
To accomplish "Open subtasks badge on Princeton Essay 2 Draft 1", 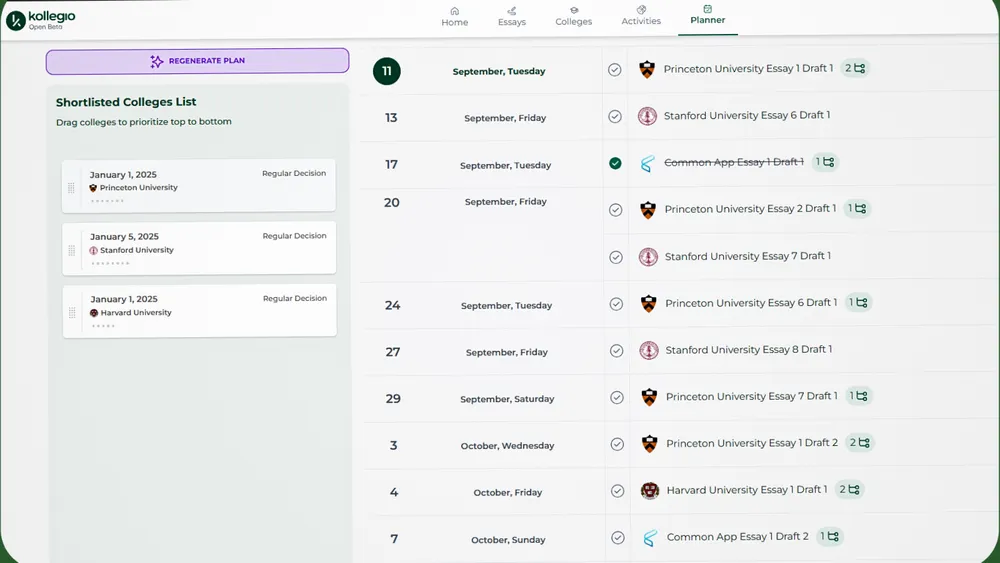I will click(857, 208).
